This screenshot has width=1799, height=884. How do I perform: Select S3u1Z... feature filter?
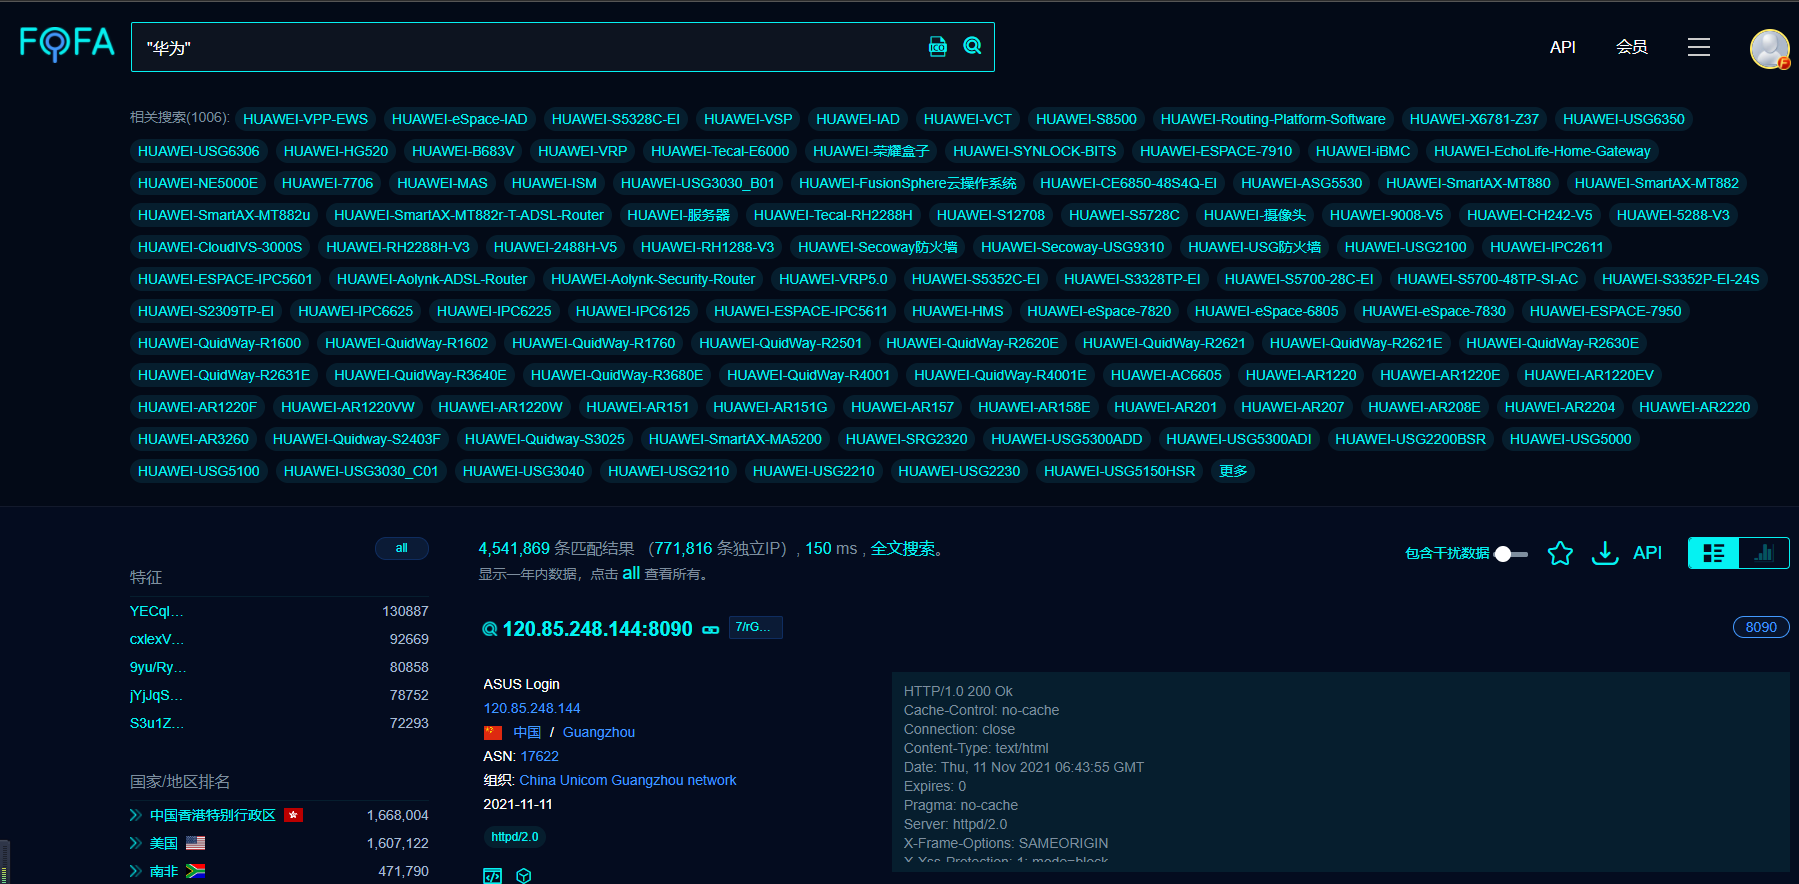click(156, 723)
